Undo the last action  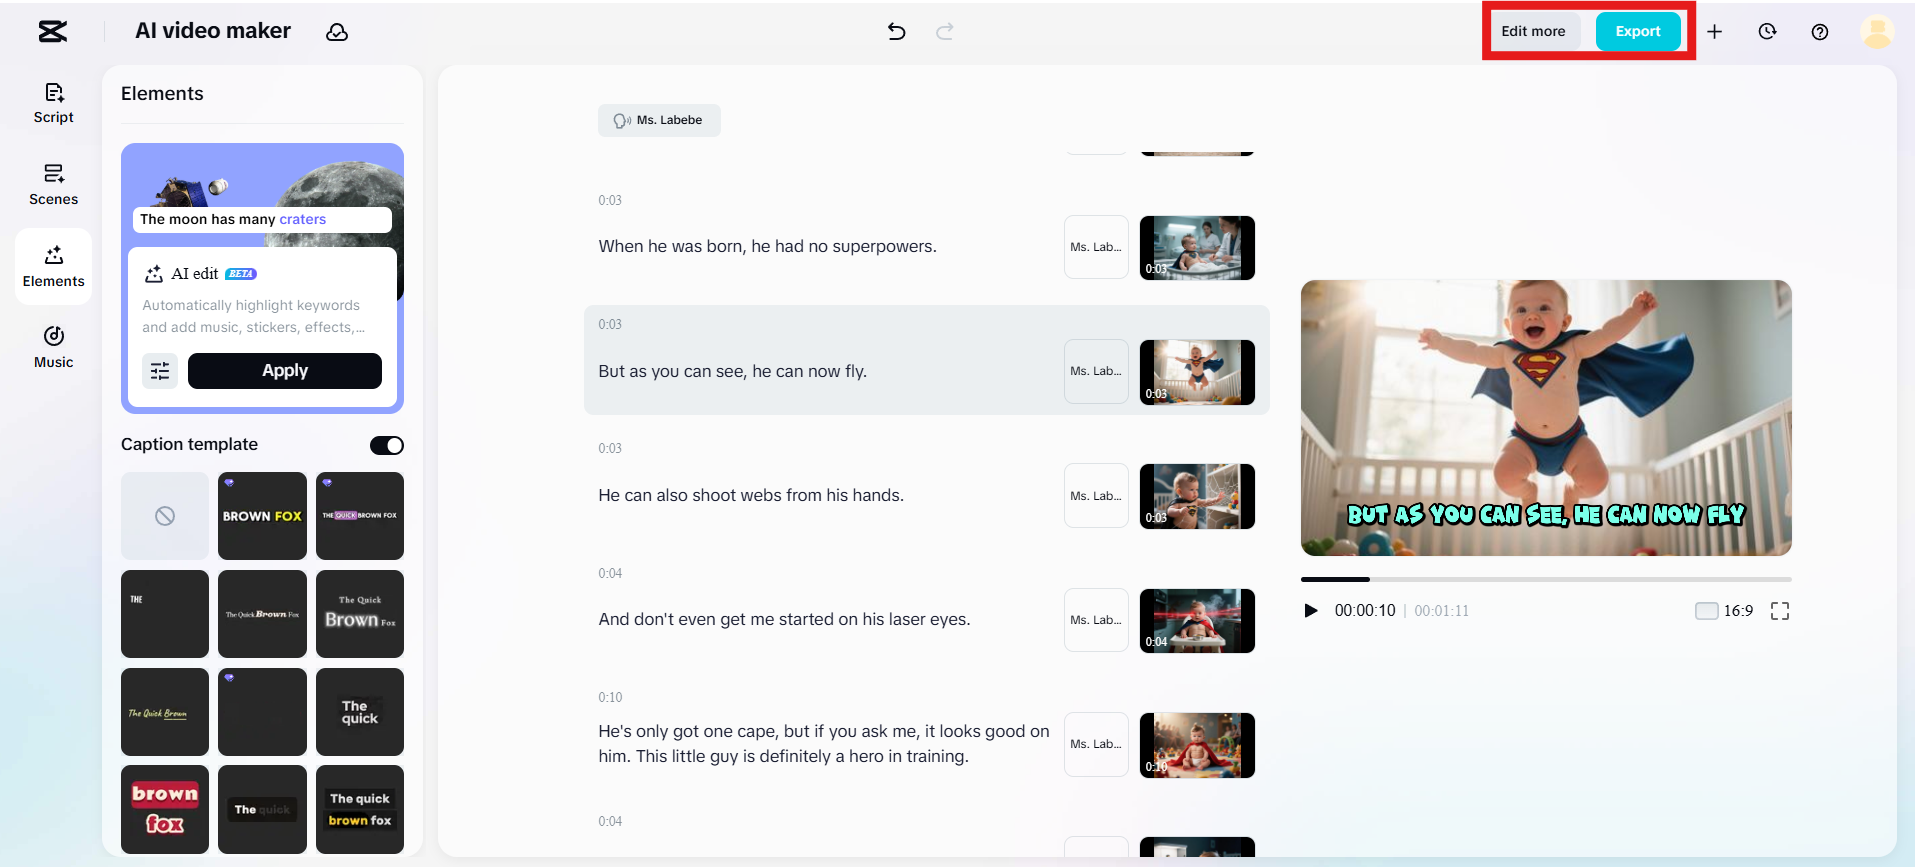coord(896,32)
